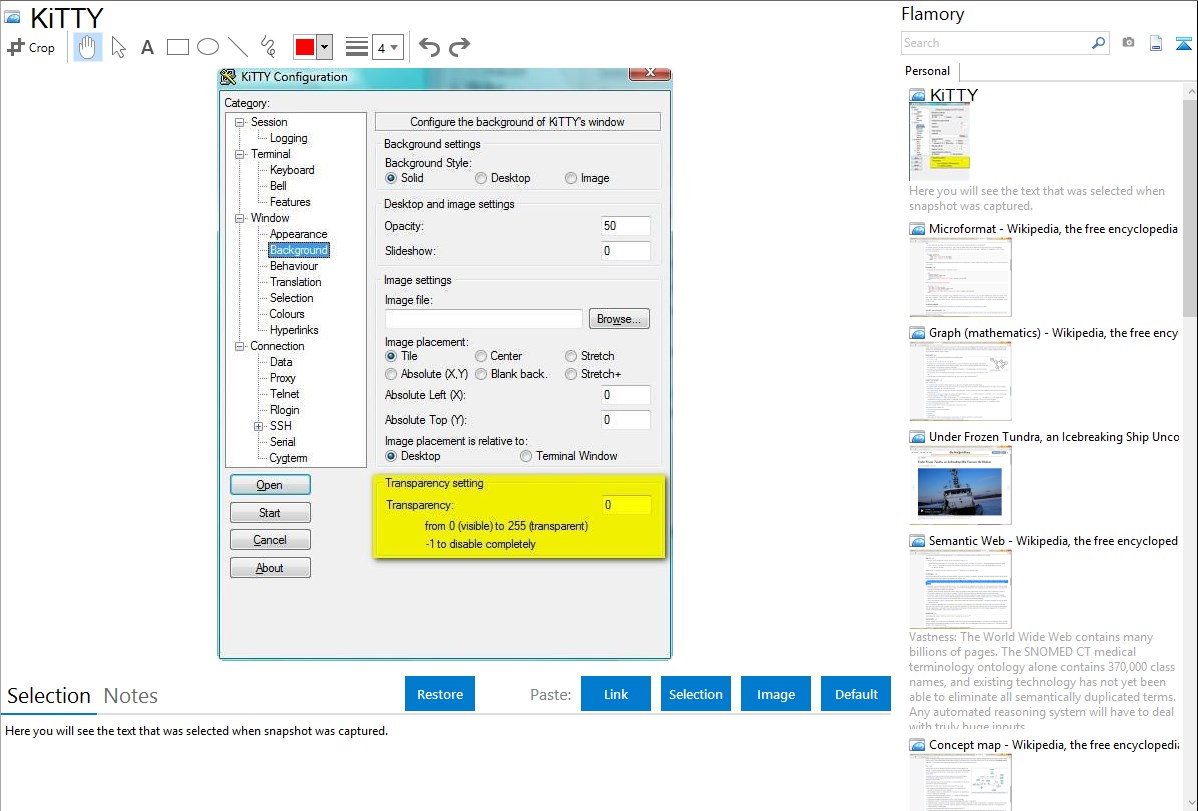
Task: Select Desktop background style
Action: coord(481,178)
